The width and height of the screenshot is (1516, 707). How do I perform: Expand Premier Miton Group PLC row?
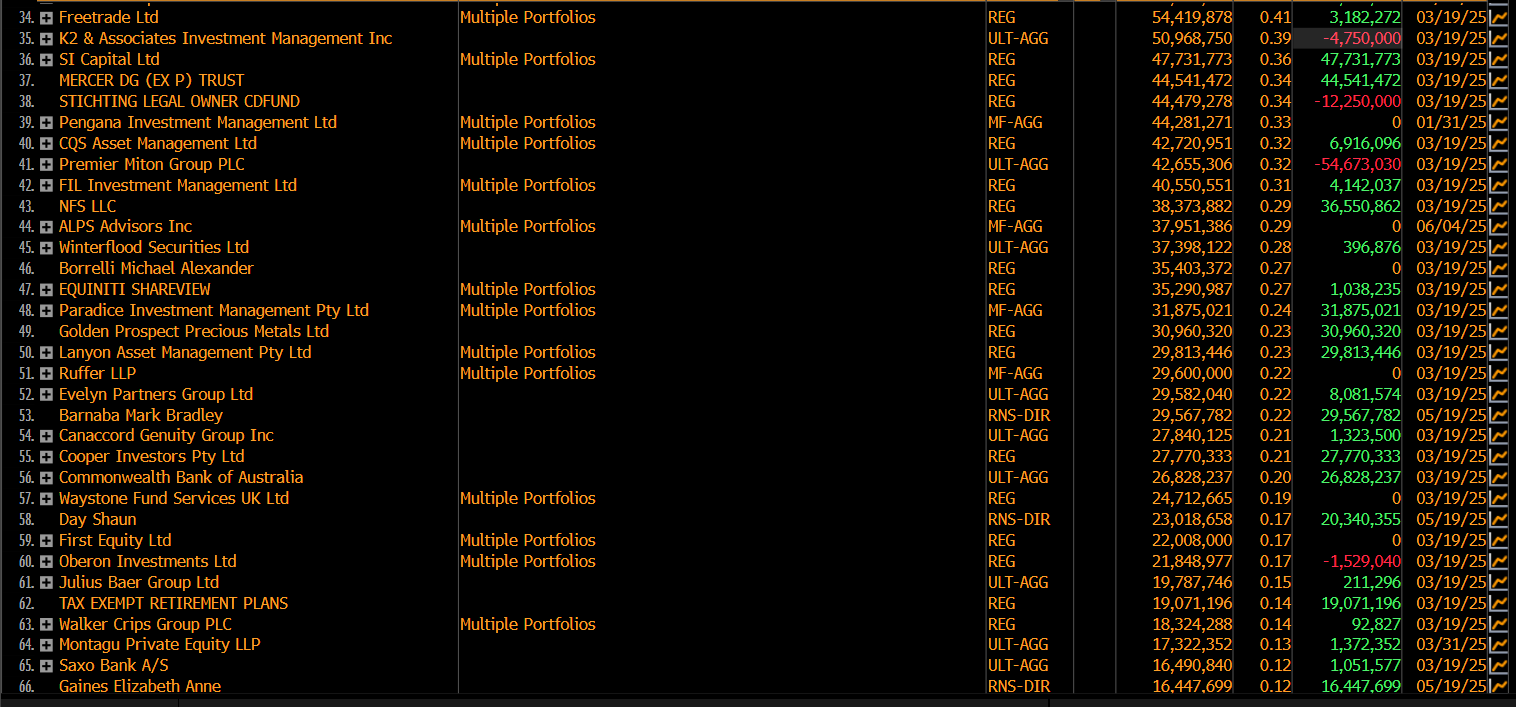[46, 164]
